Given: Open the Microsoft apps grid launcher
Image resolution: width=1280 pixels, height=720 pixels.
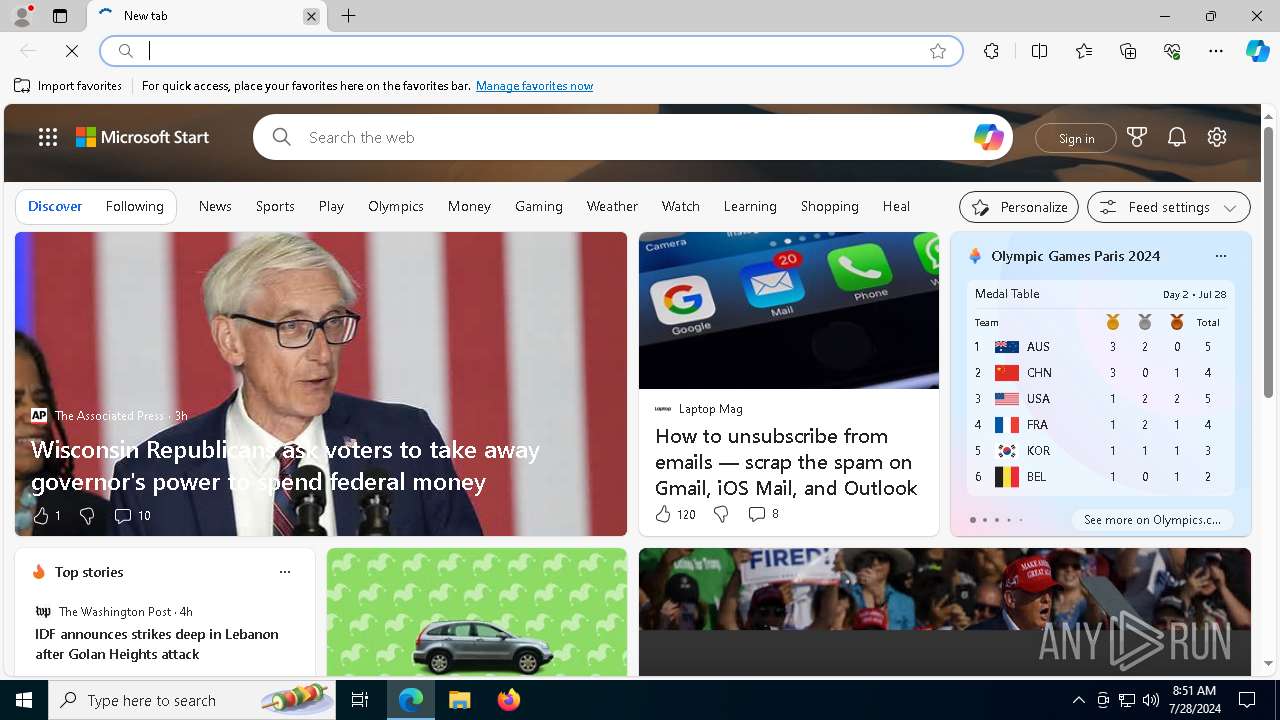Looking at the screenshot, I should coord(48,137).
